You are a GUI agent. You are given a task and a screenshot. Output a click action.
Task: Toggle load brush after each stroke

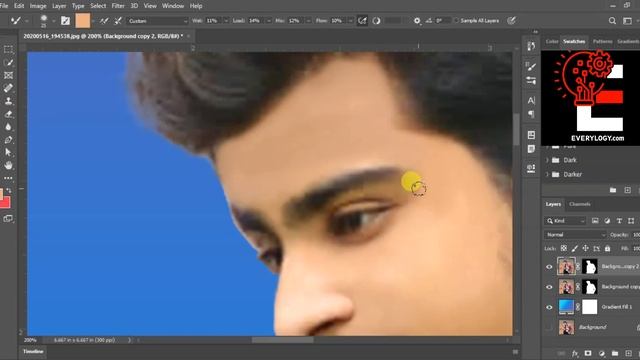coord(104,21)
